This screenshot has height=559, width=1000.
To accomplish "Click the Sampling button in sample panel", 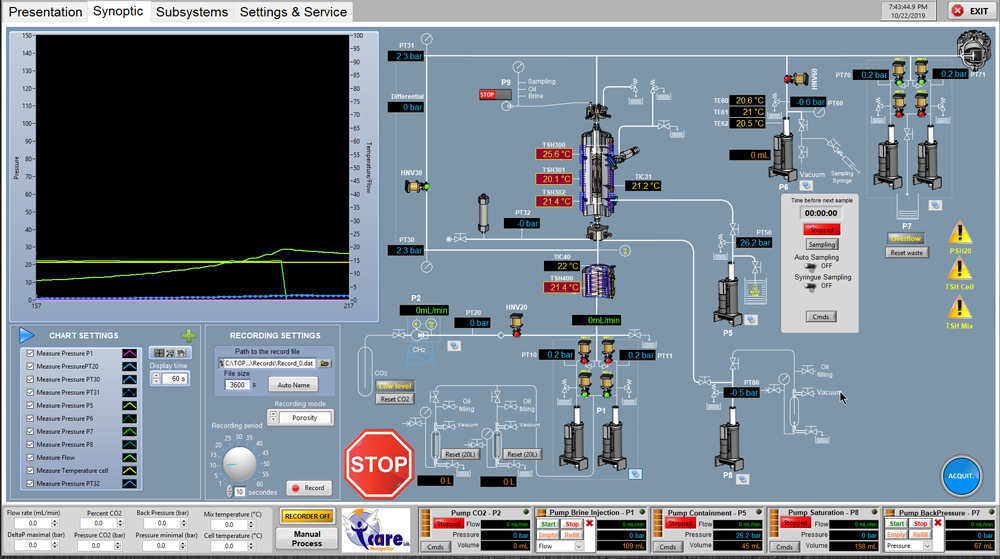I will tap(821, 244).
